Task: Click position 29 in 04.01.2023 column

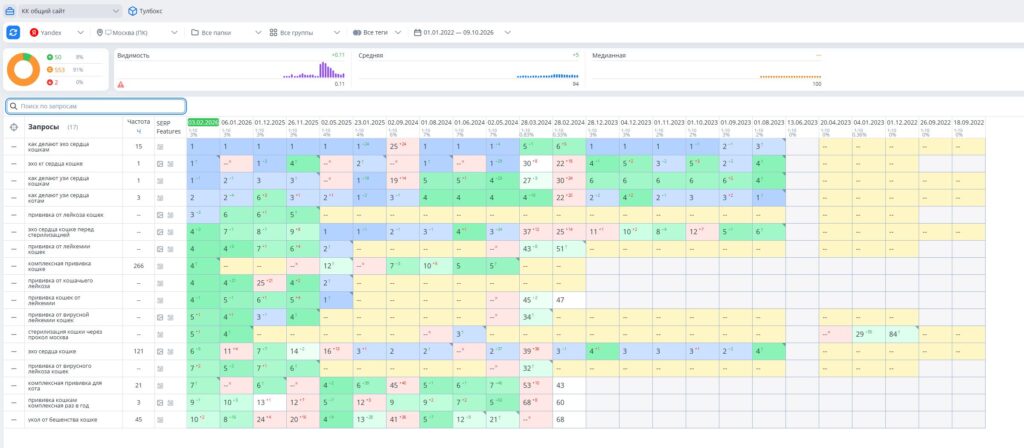Action: (x=859, y=334)
